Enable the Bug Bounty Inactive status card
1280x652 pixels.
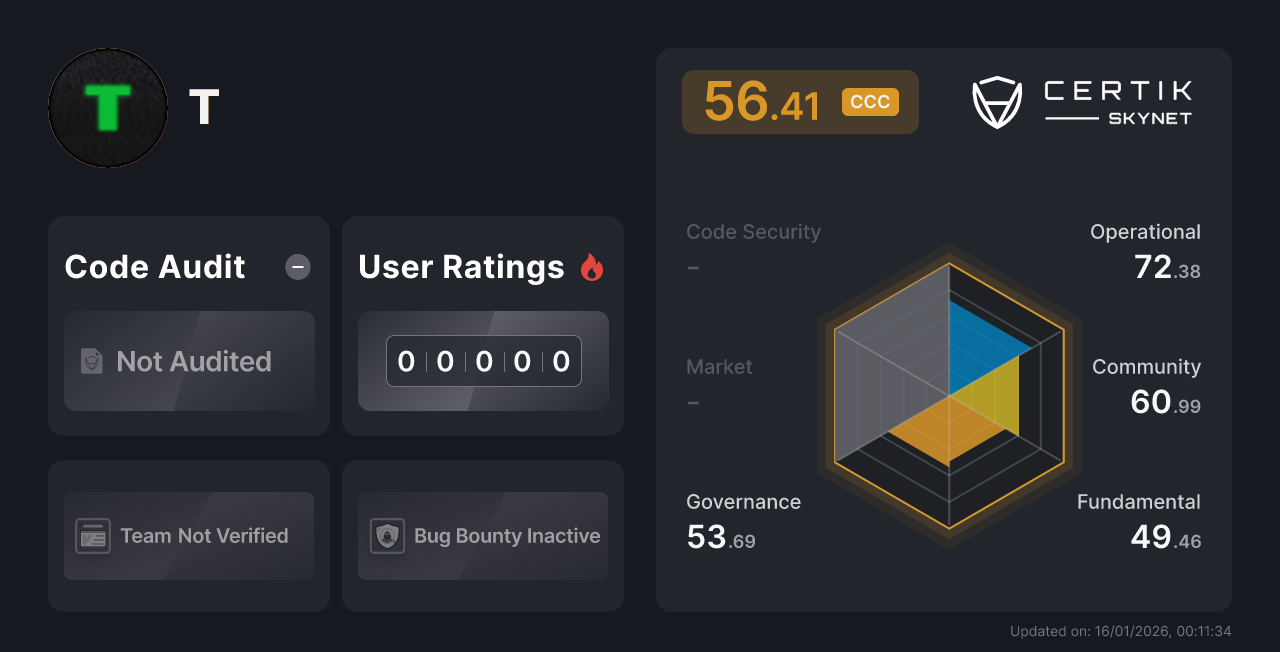click(482, 536)
